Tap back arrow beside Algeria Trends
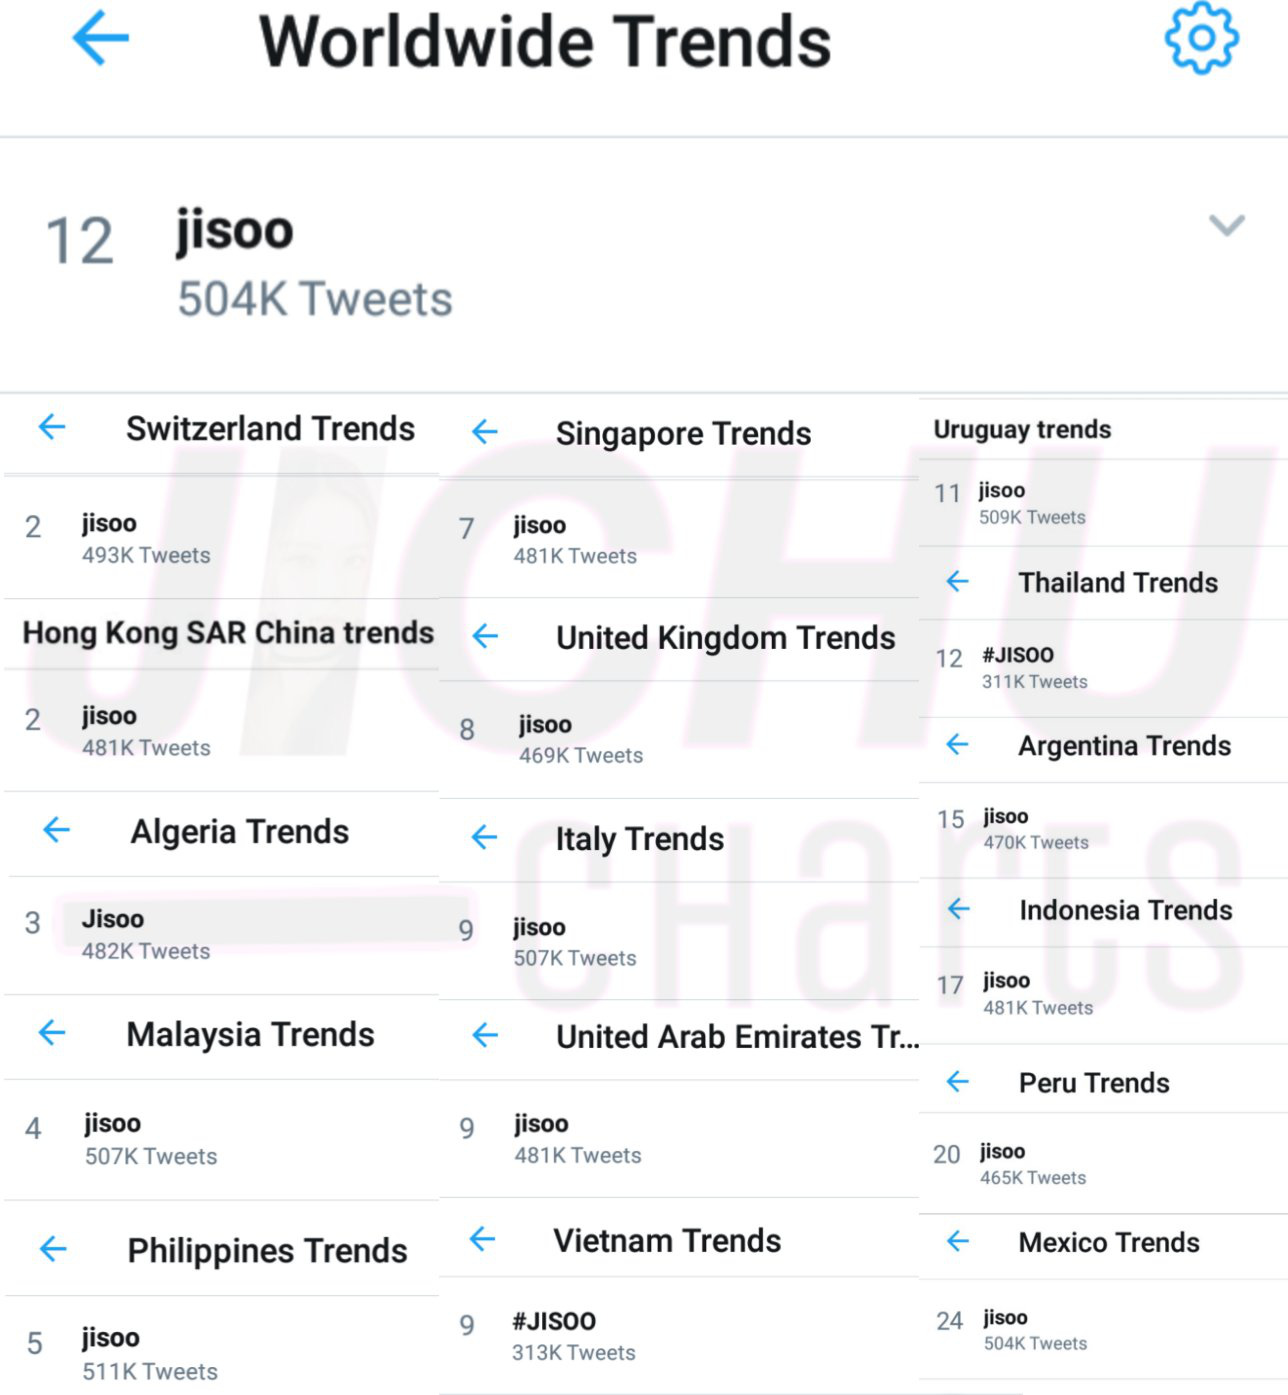 (57, 829)
